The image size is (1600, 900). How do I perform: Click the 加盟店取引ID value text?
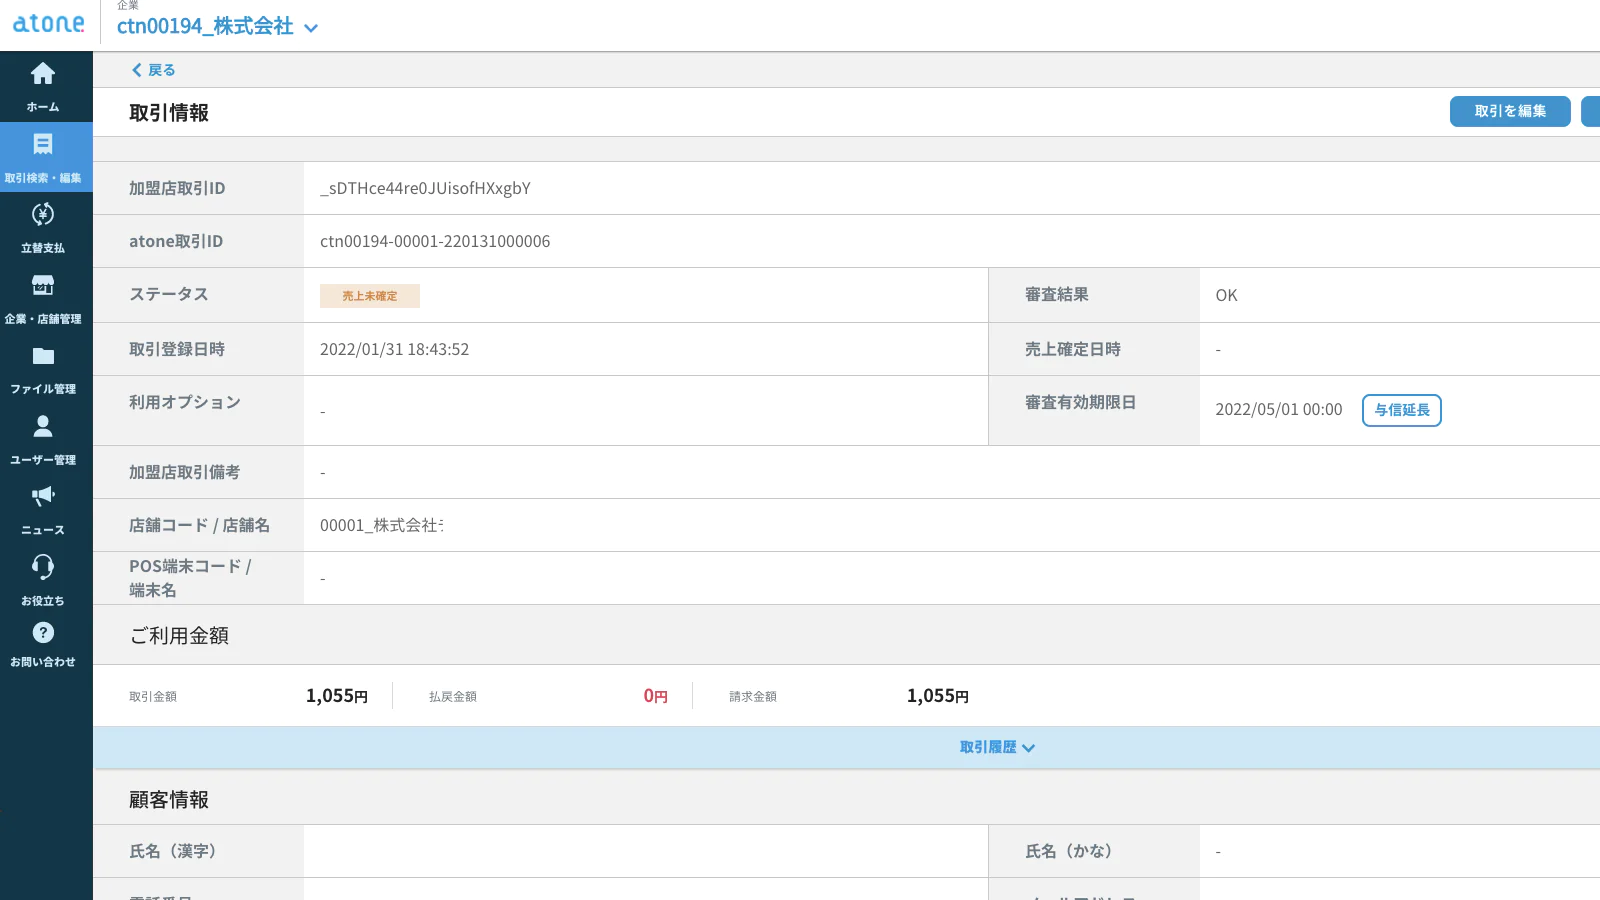coord(425,188)
